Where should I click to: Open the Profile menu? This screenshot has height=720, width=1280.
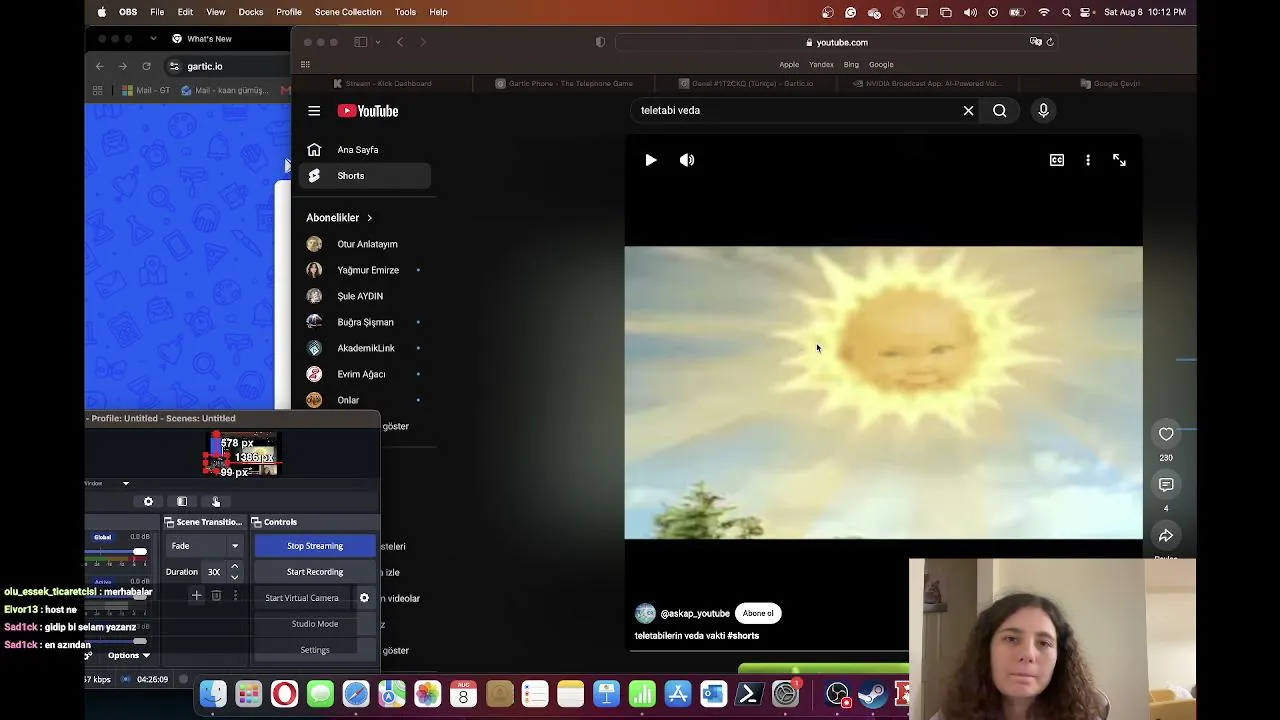click(289, 12)
